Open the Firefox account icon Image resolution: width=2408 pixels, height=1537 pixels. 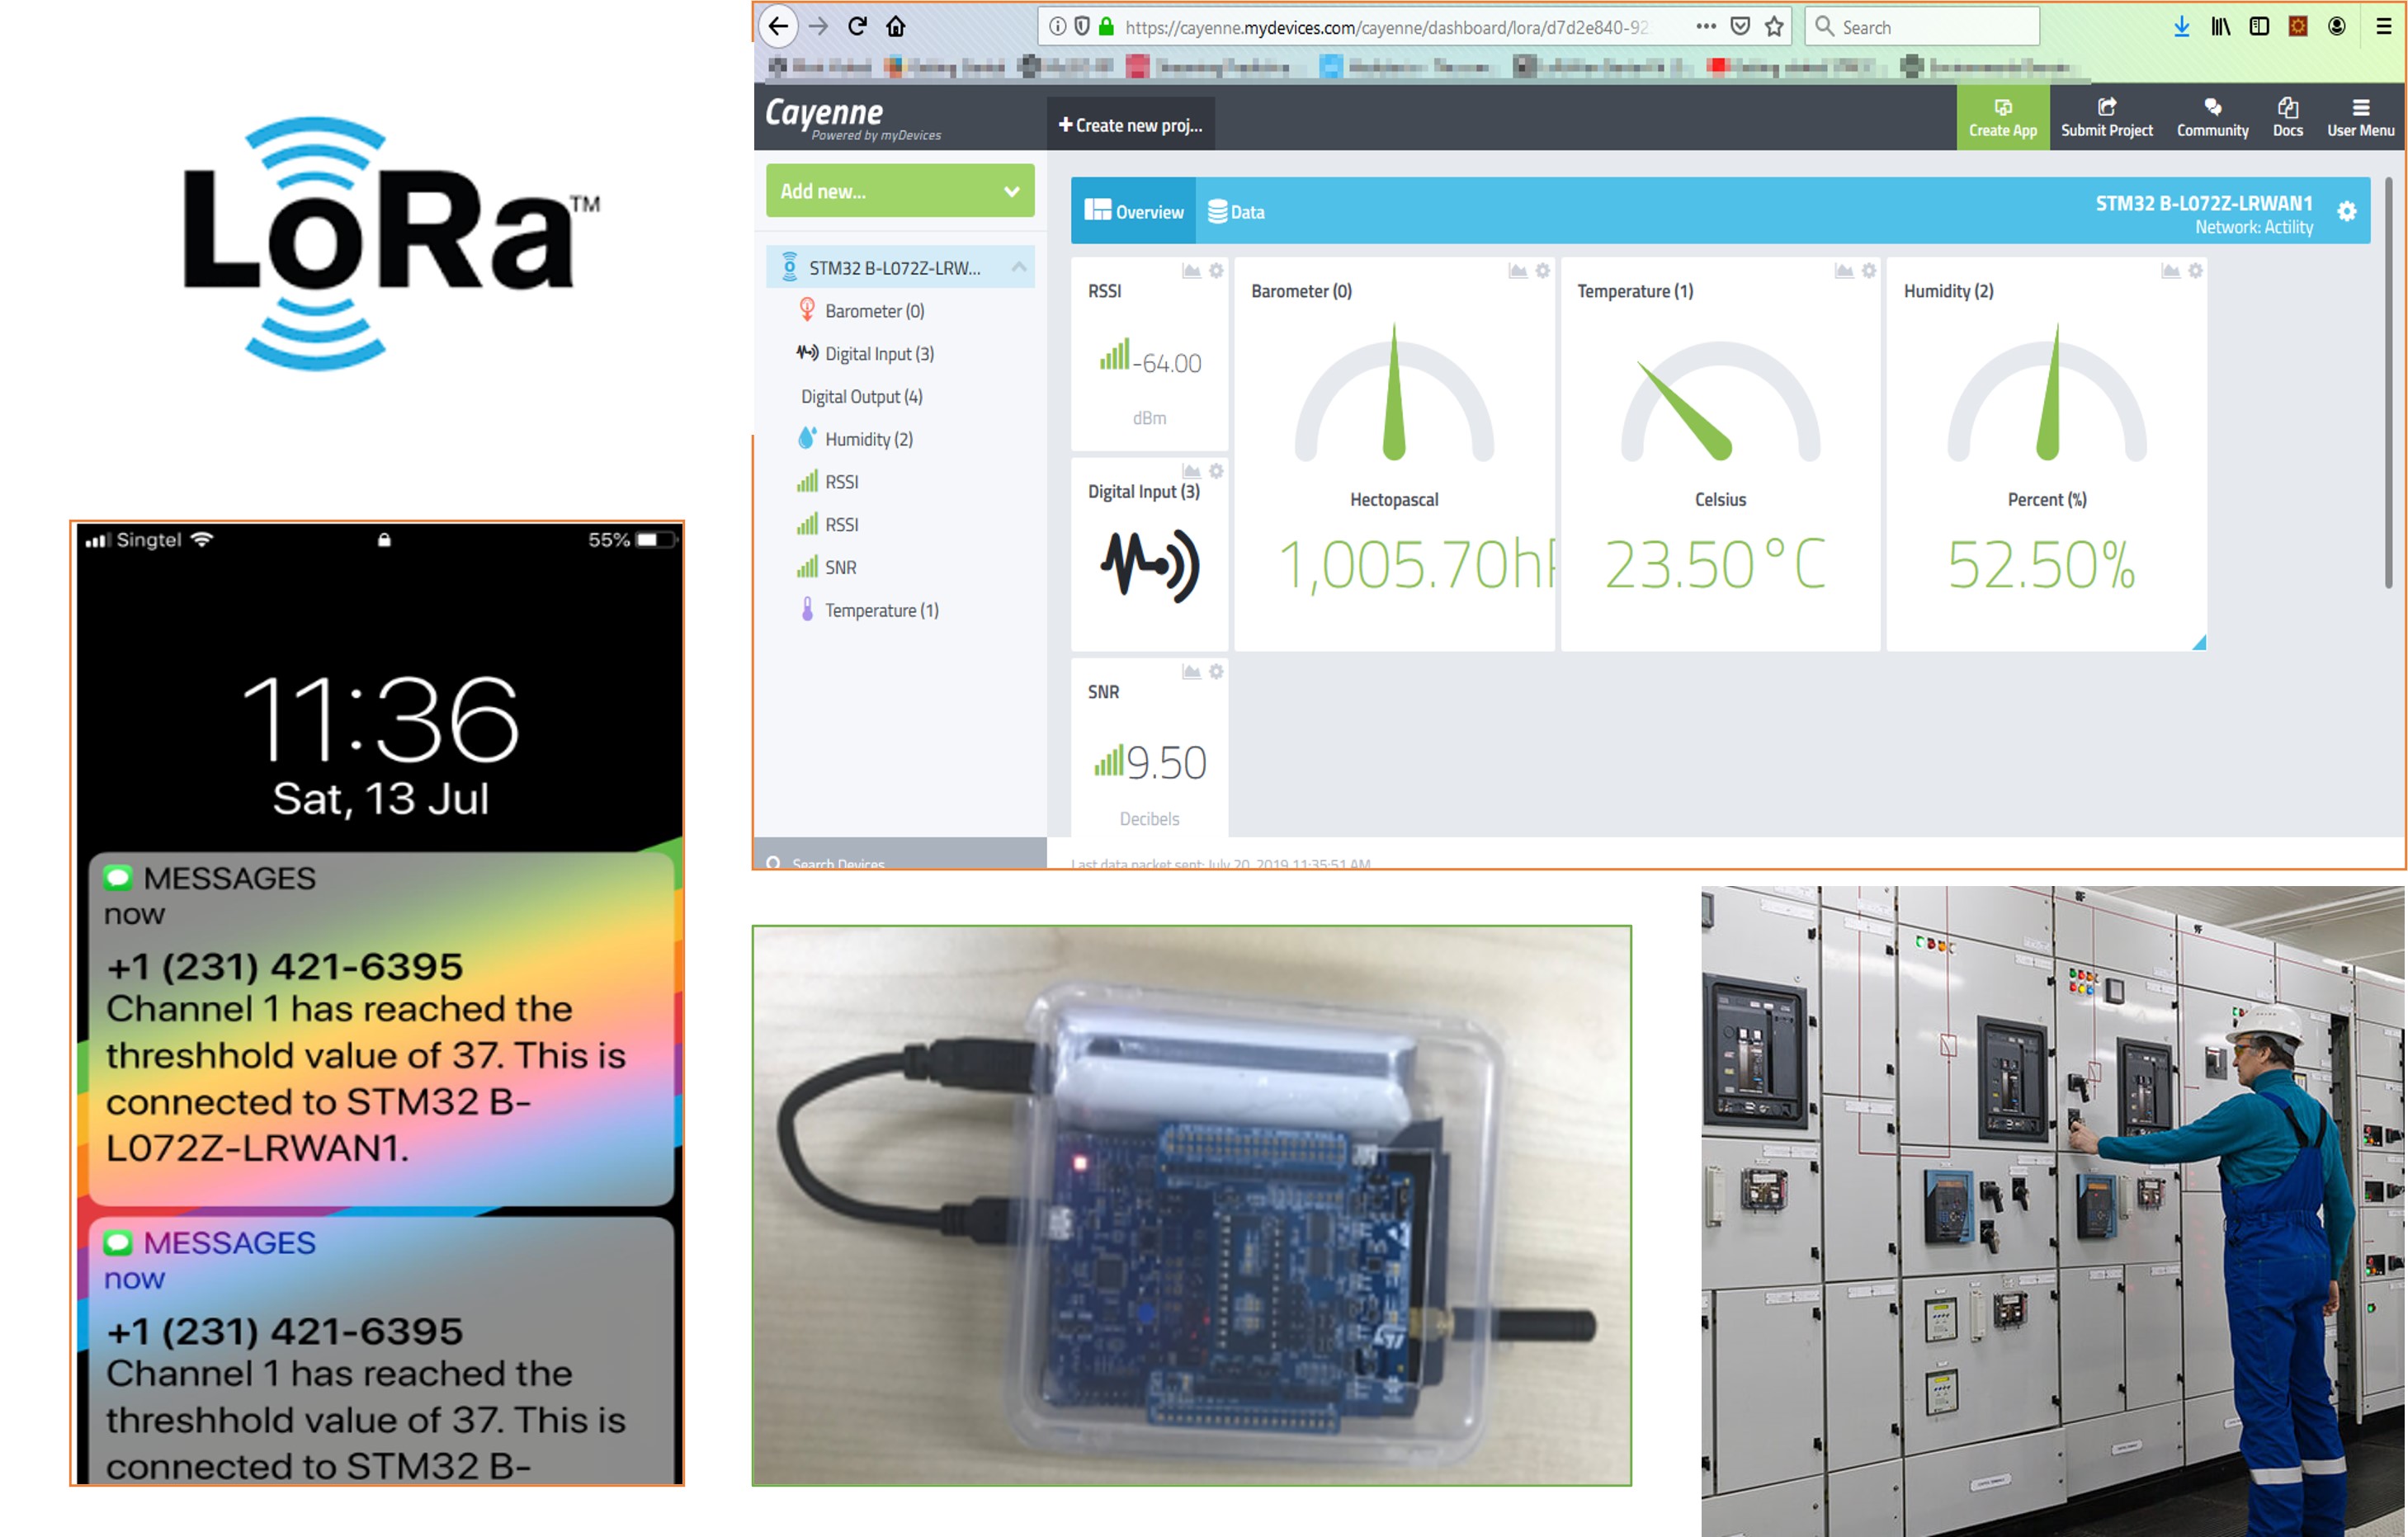point(2337,26)
